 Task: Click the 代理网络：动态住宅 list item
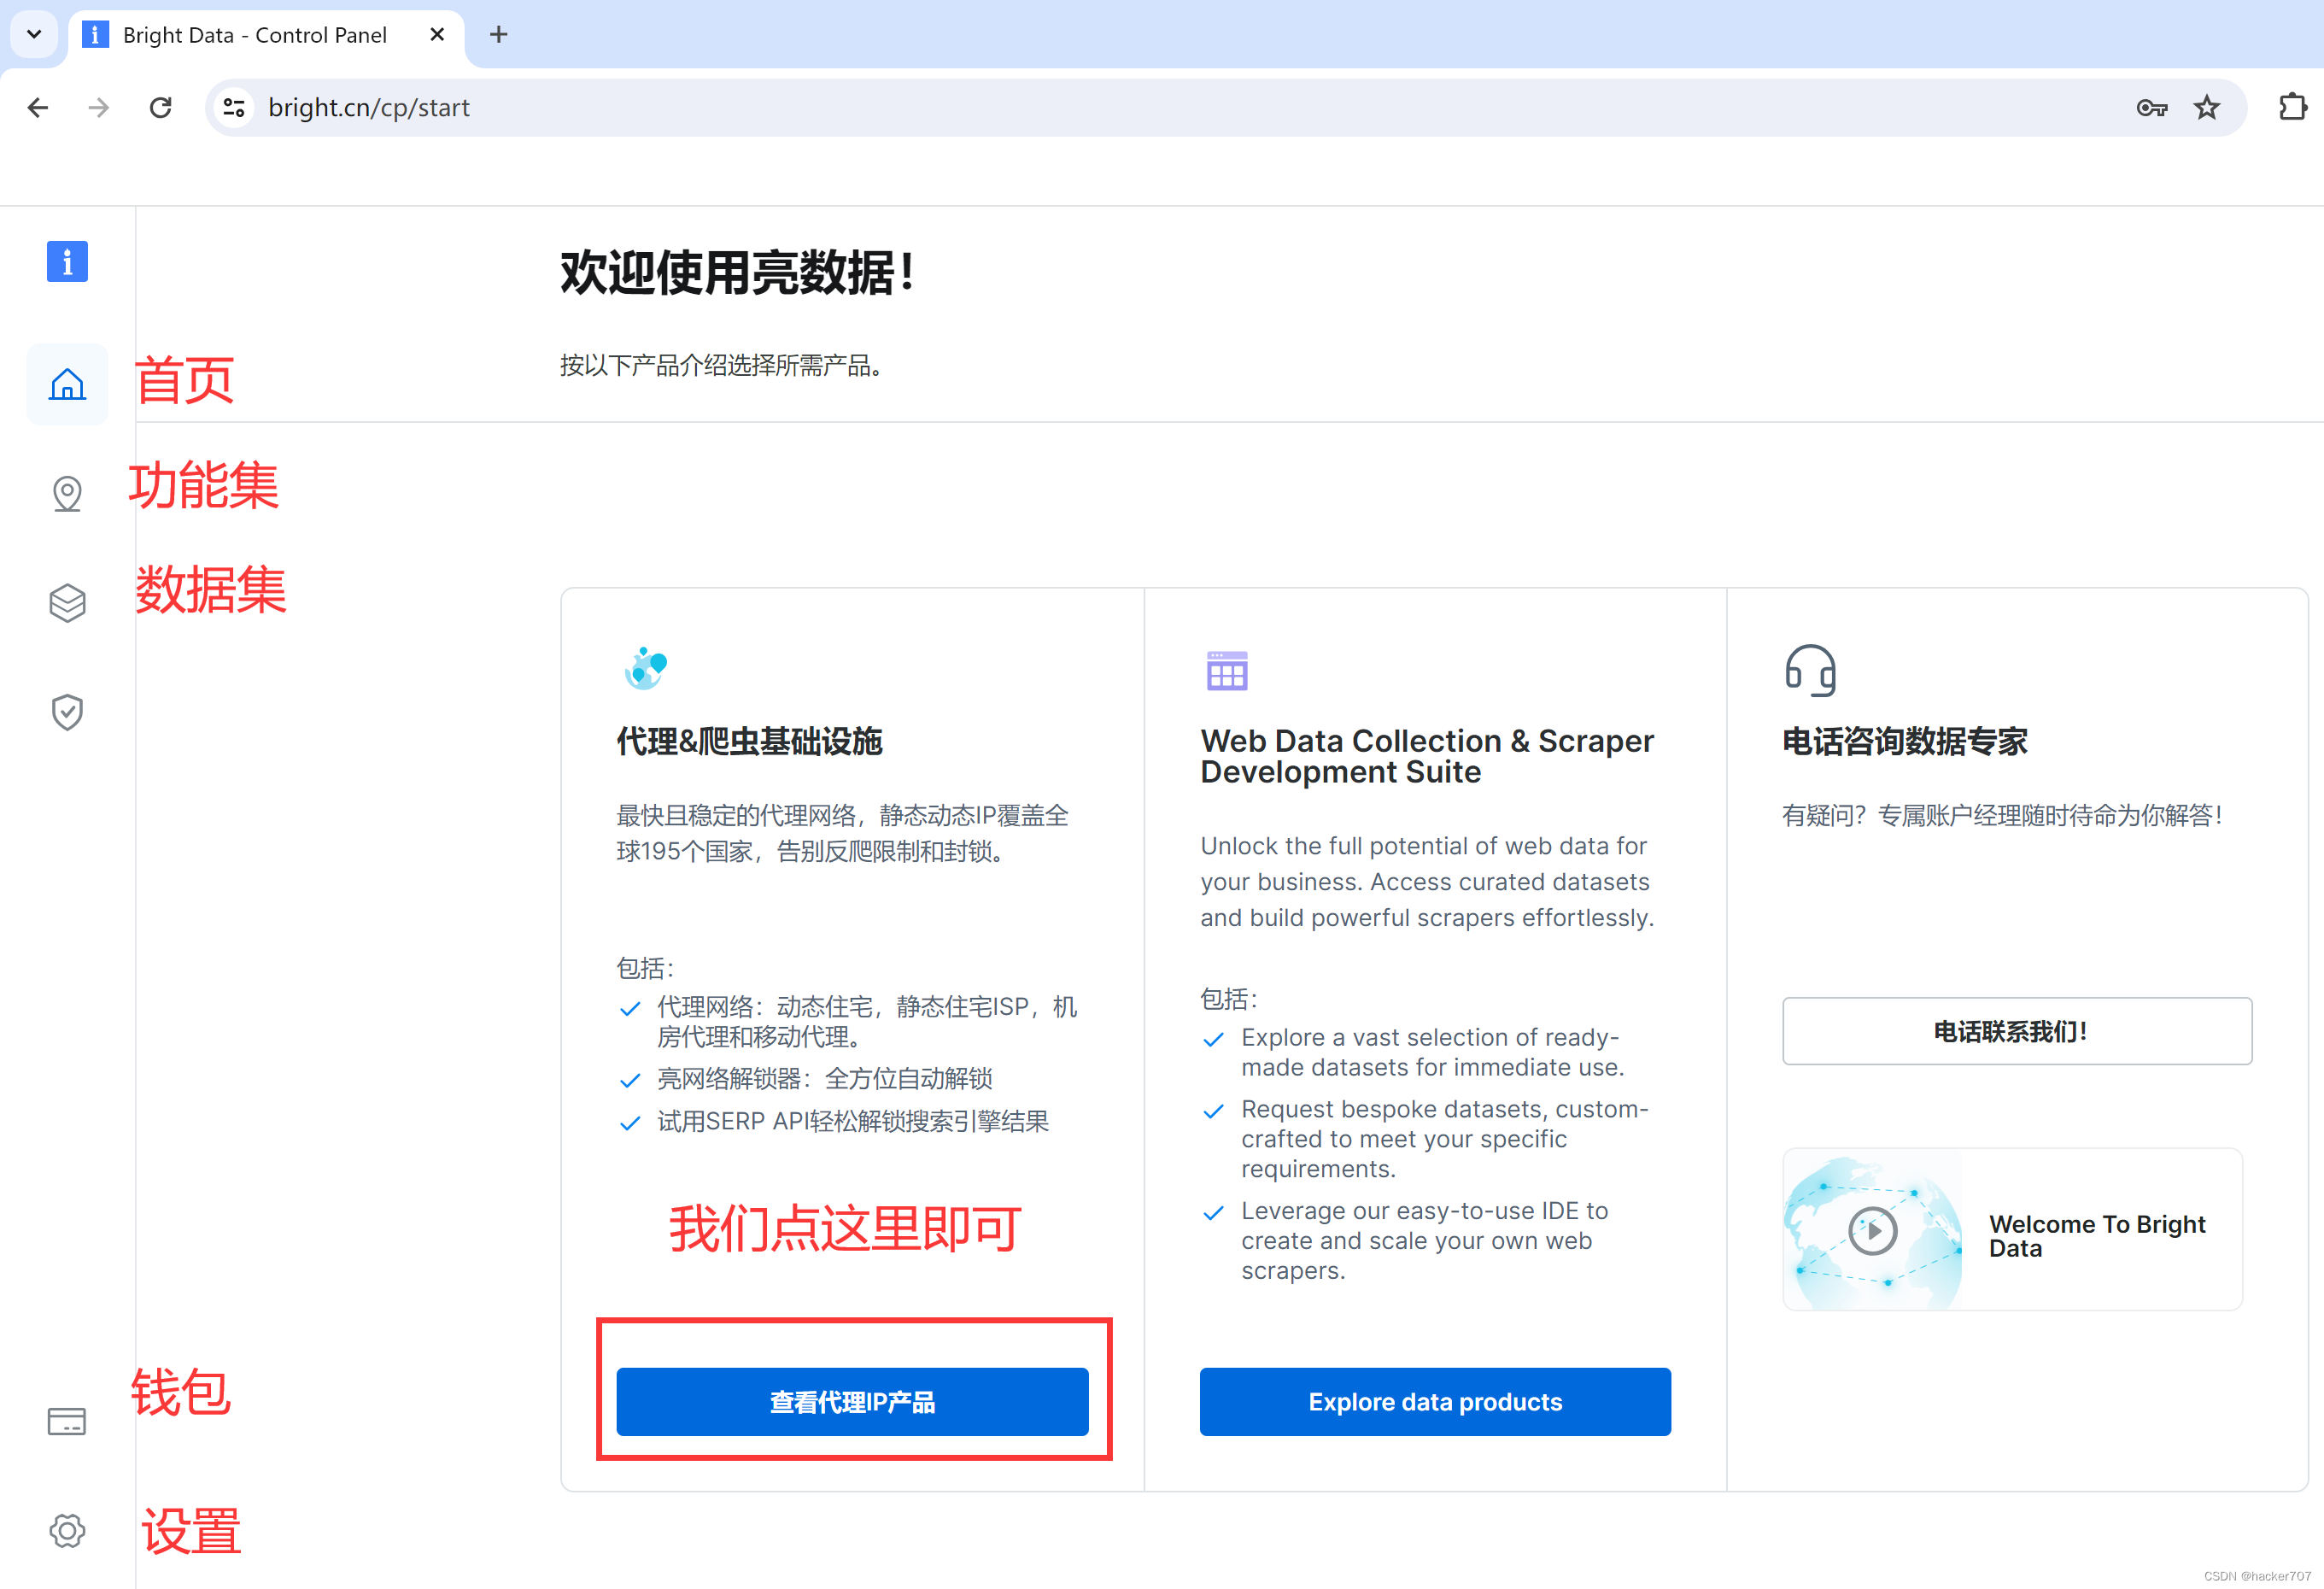pos(866,1021)
